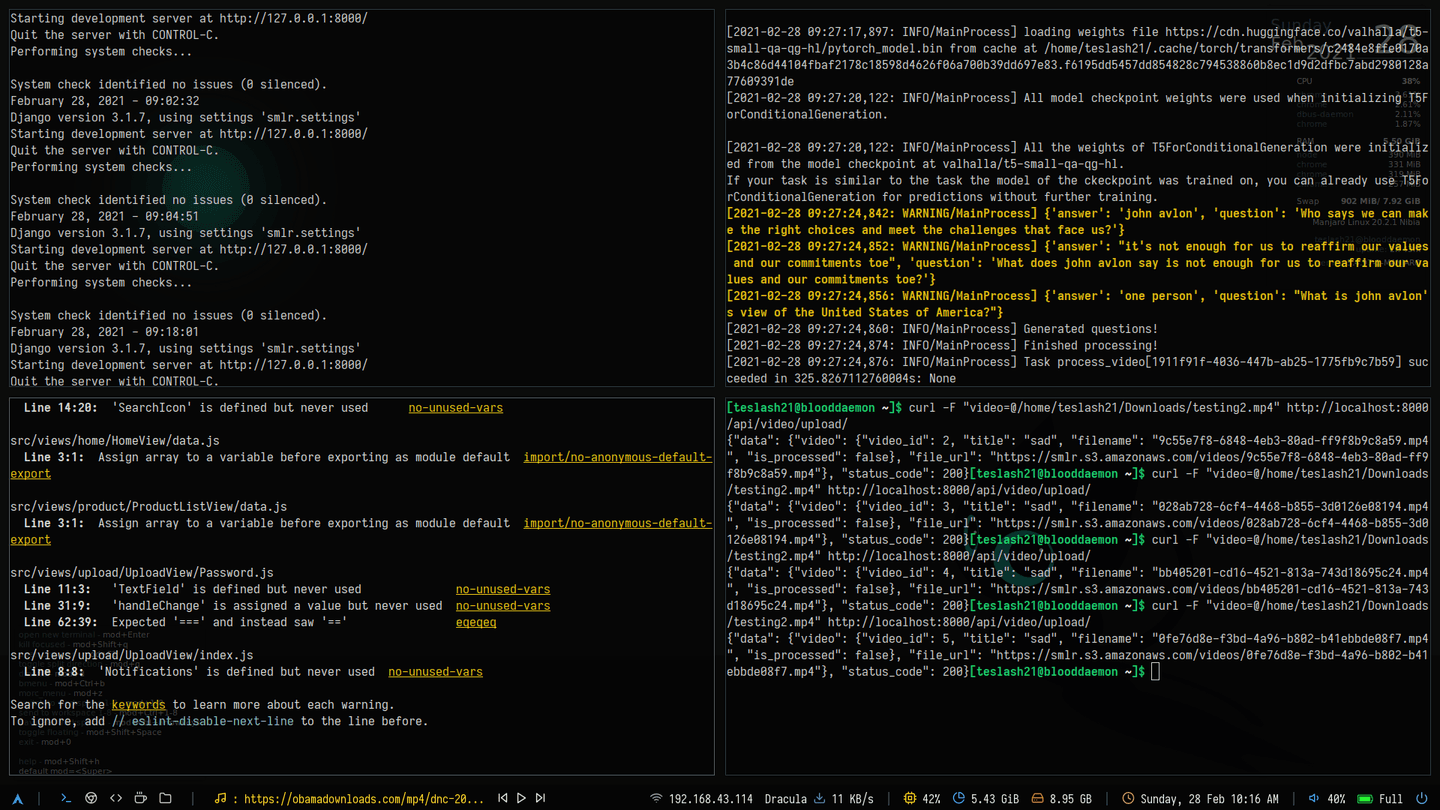This screenshot has height=810, width=1440.
Task: Click the clock icon in the bar
Action: (1128, 798)
